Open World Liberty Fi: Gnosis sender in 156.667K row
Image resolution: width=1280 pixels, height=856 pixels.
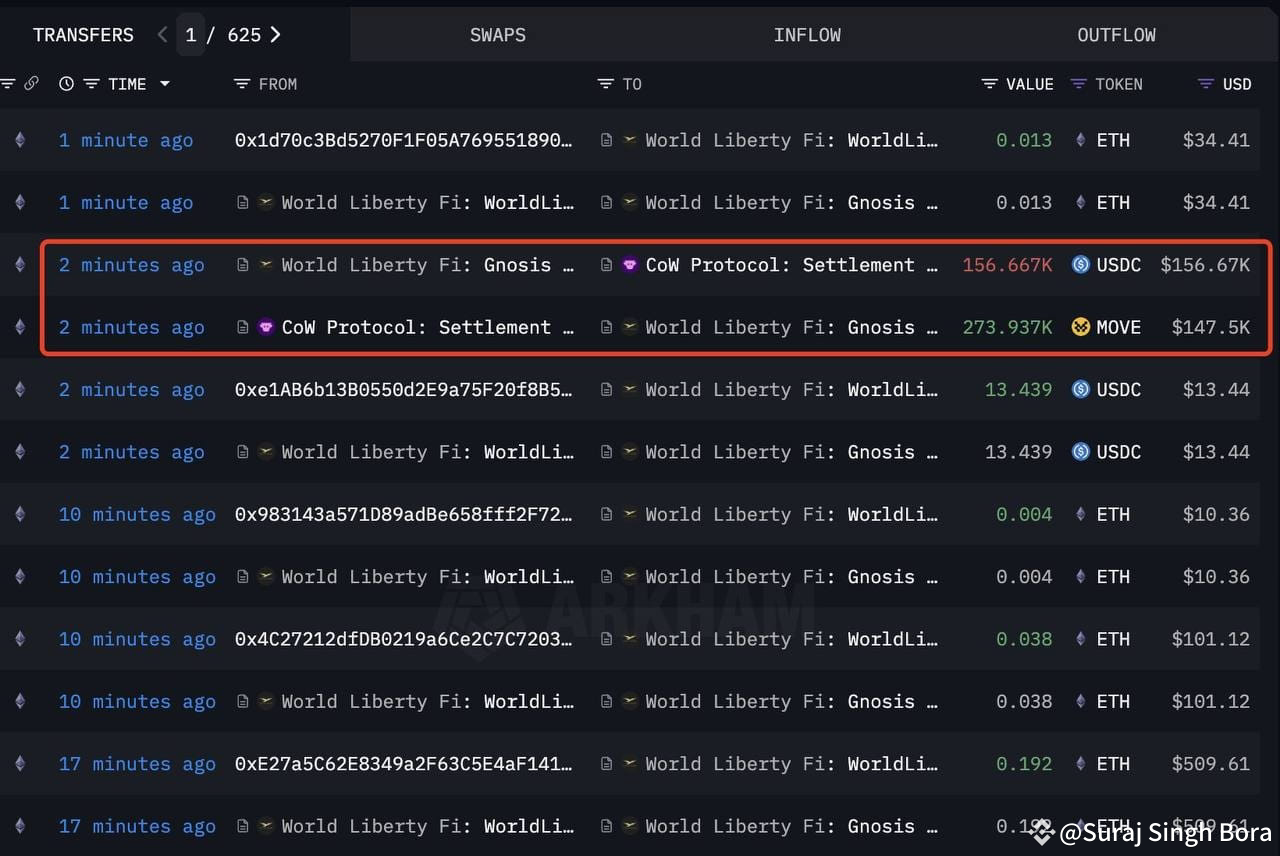[x=428, y=265]
